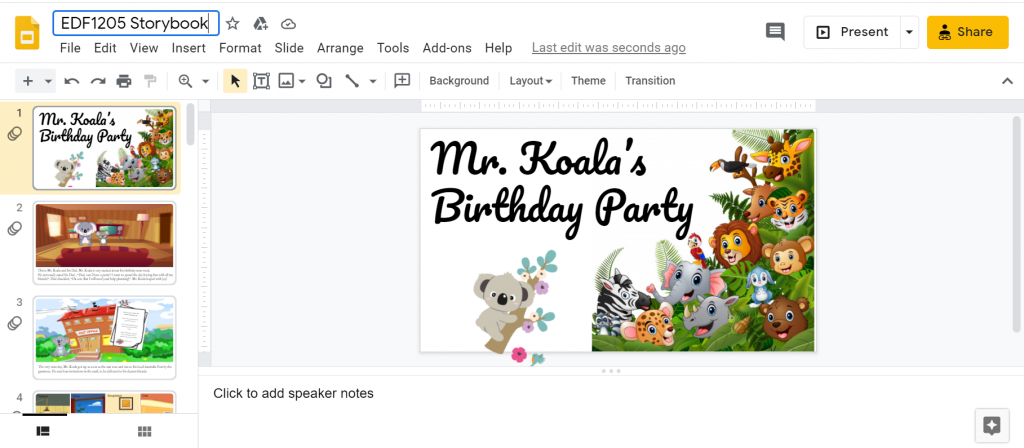Open the Layout dropdown

pos(530,81)
